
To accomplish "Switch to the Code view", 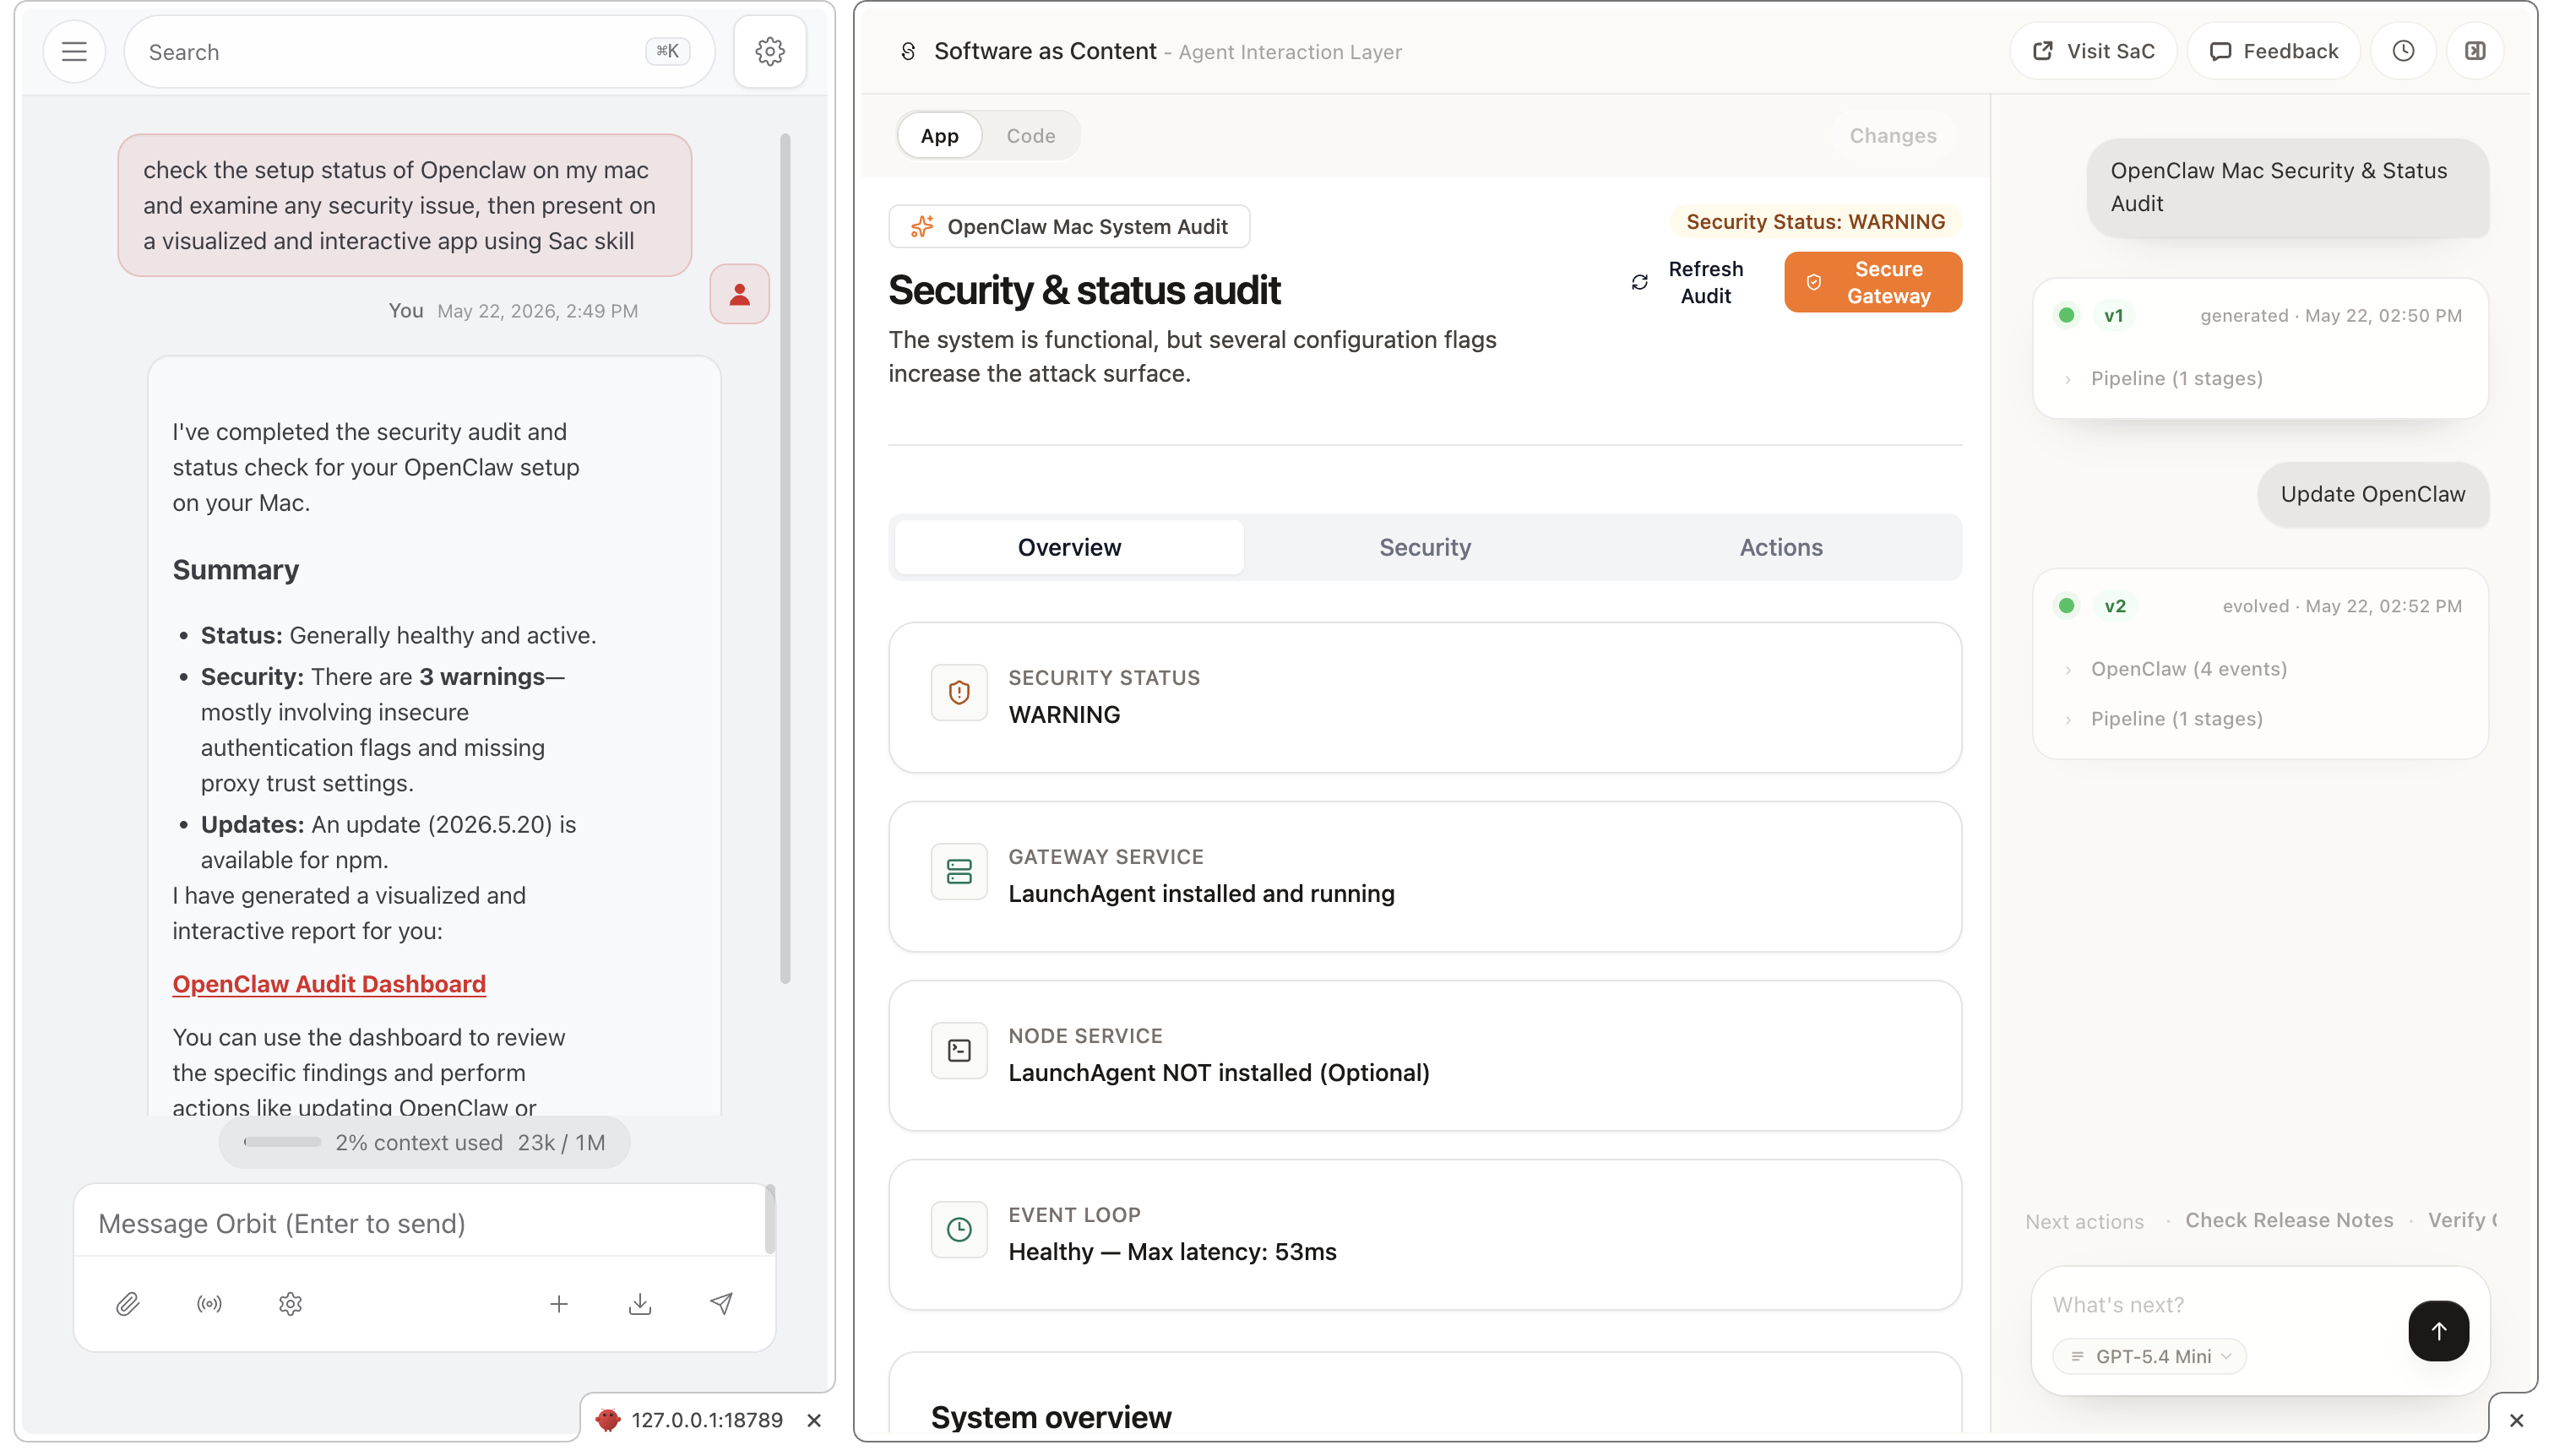I will point(1030,135).
